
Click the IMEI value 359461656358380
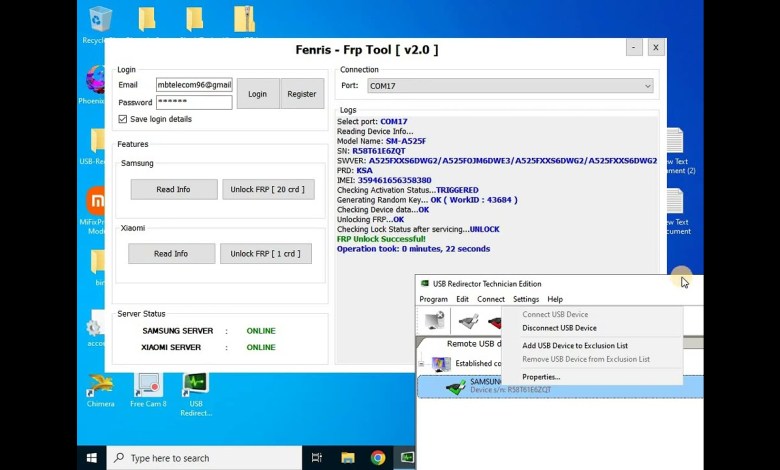[x=394, y=180]
